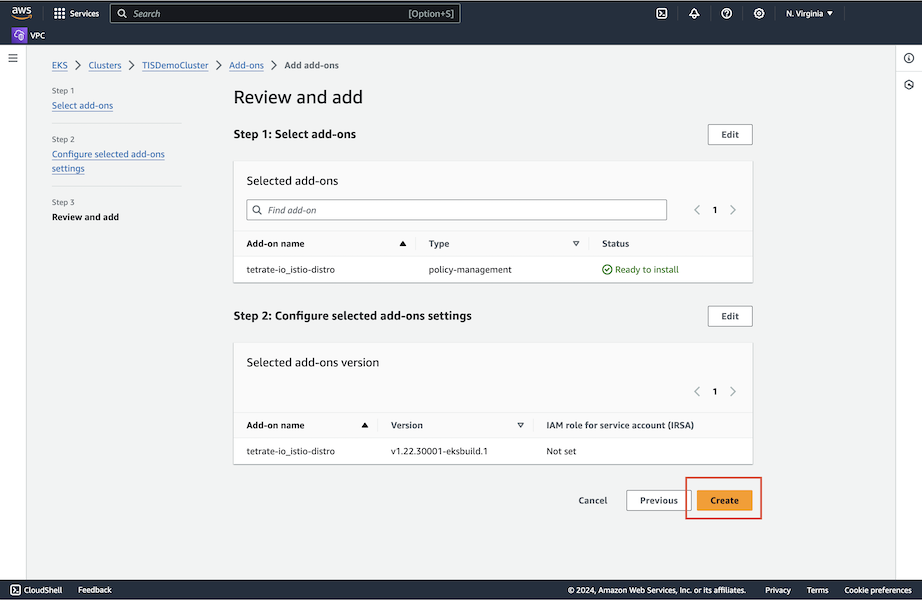Open the AWS console home logo
The width and height of the screenshot is (922, 600).
(21, 13)
